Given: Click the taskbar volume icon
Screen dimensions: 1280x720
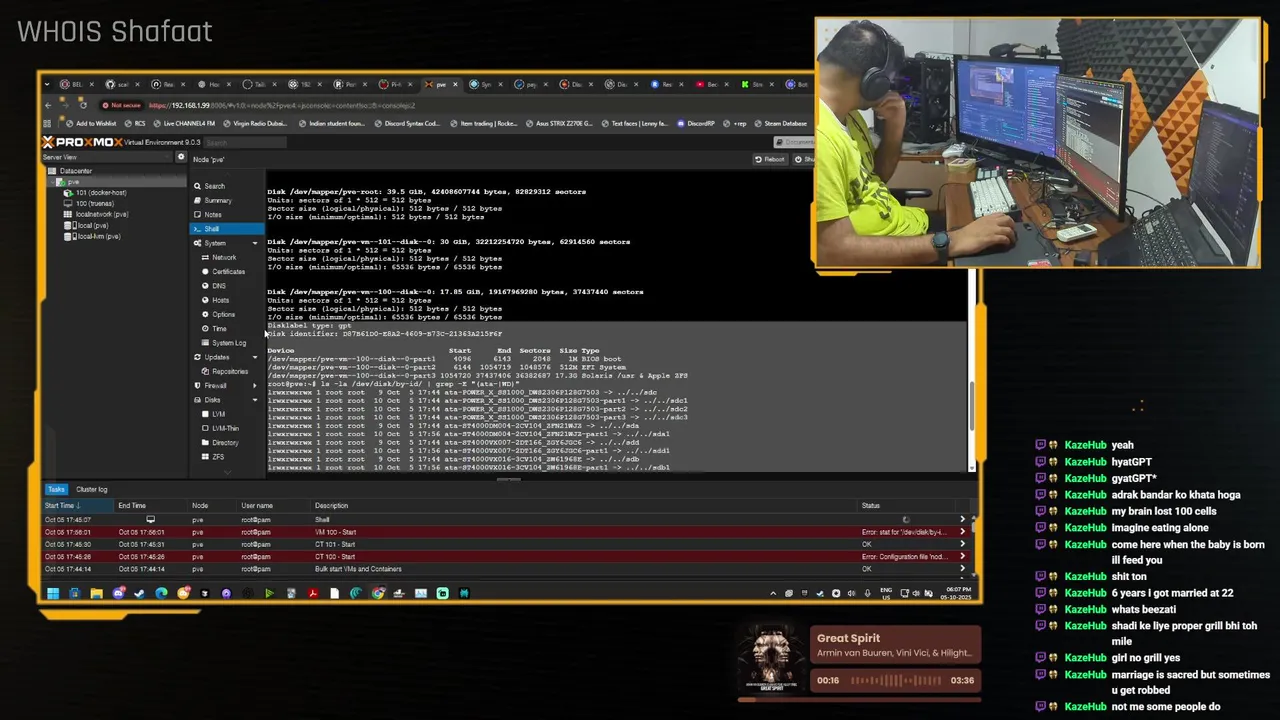Looking at the screenshot, I should 917,593.
